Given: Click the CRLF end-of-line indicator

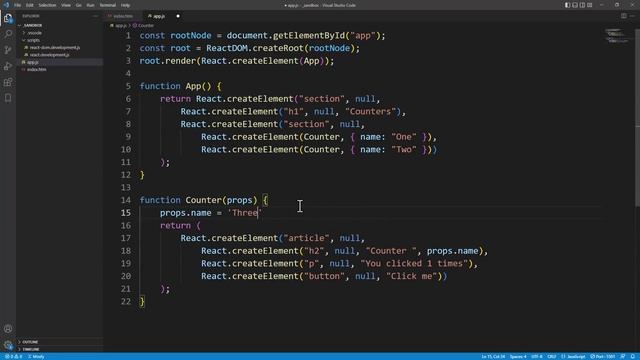Looking at the screenshot, I should coord(551,356).
